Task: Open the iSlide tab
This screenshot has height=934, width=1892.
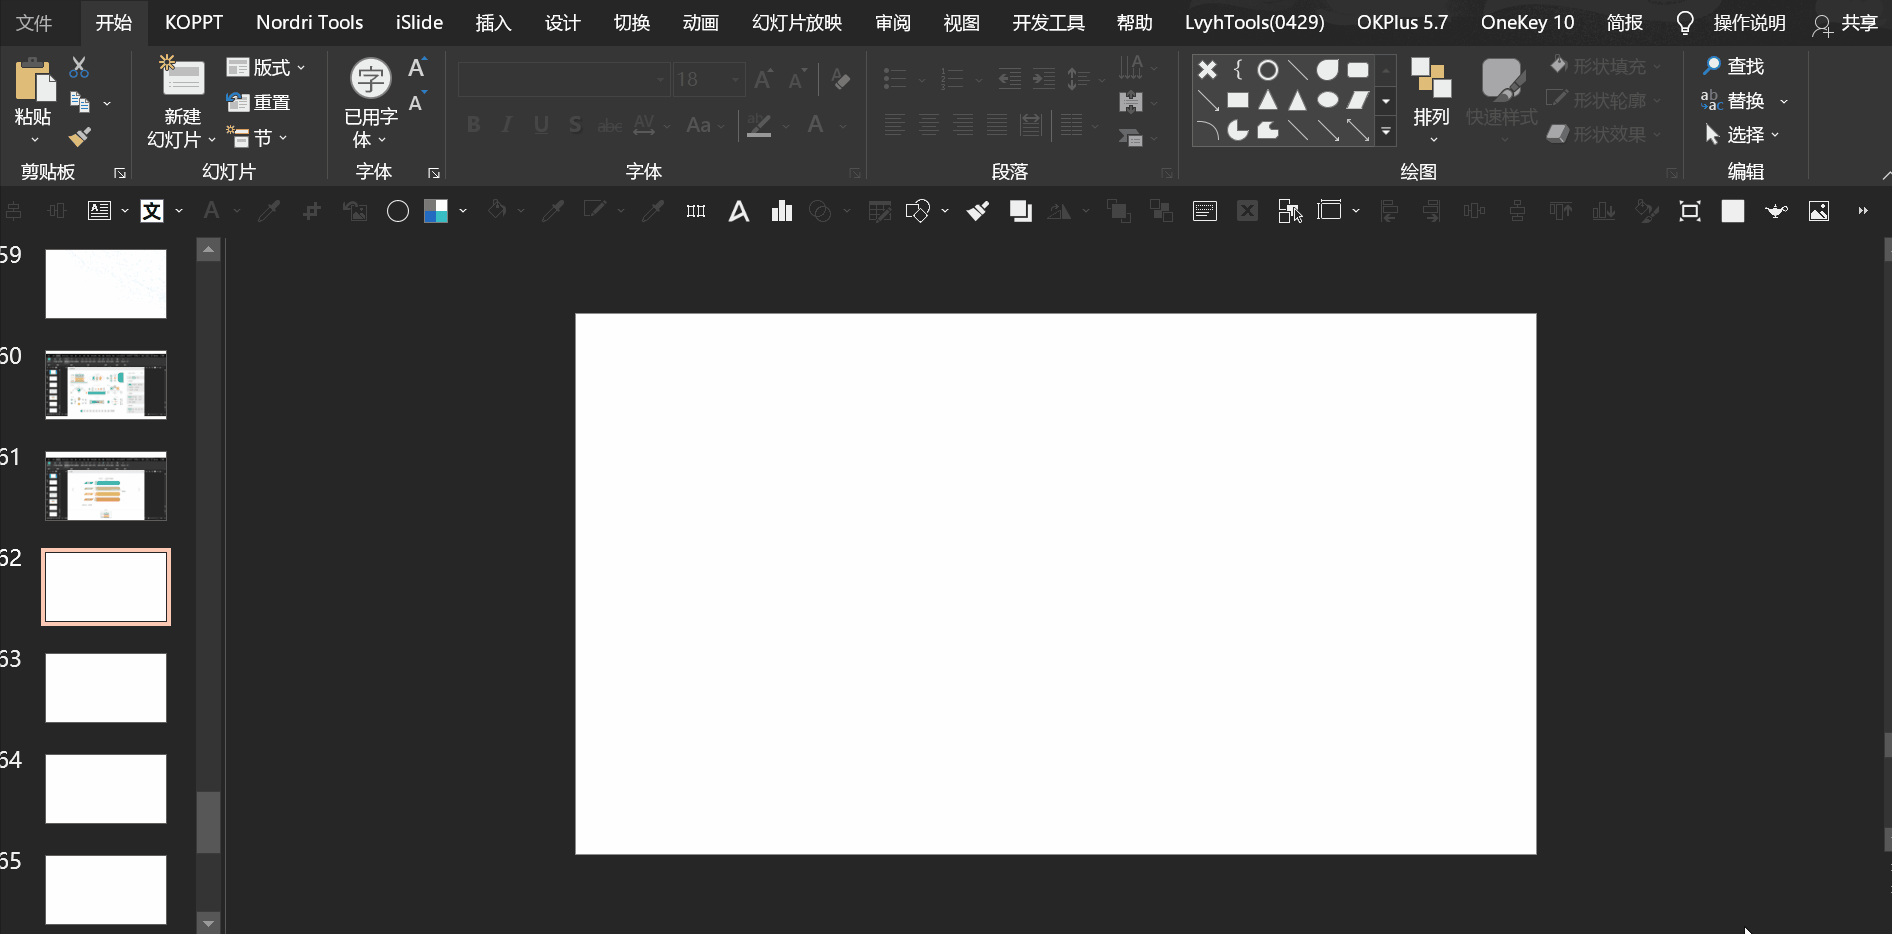Action: (x=419, y=22)
